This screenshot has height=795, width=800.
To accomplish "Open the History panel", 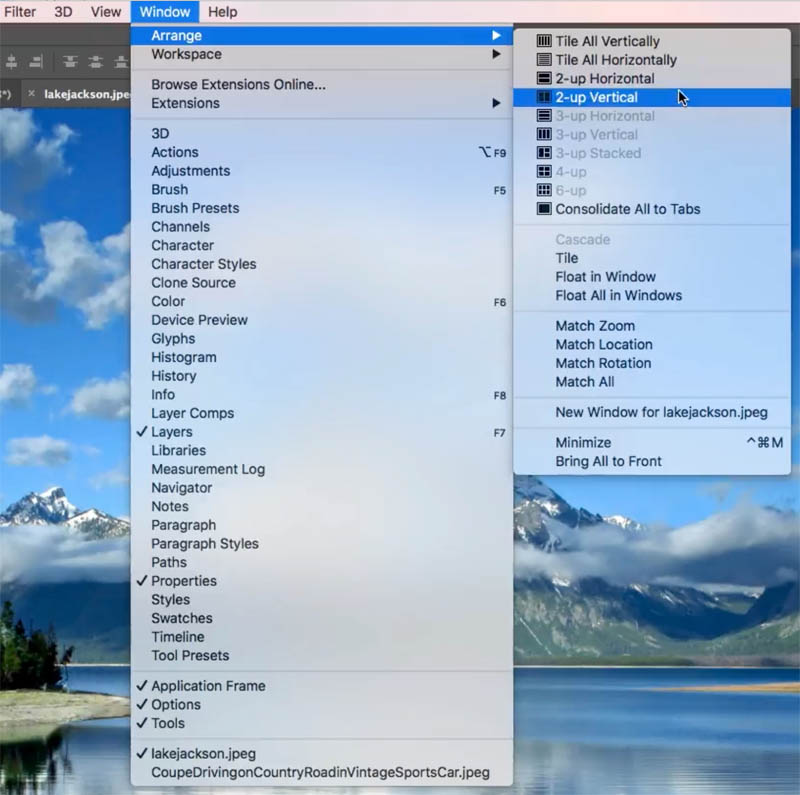I will [321, 376].
